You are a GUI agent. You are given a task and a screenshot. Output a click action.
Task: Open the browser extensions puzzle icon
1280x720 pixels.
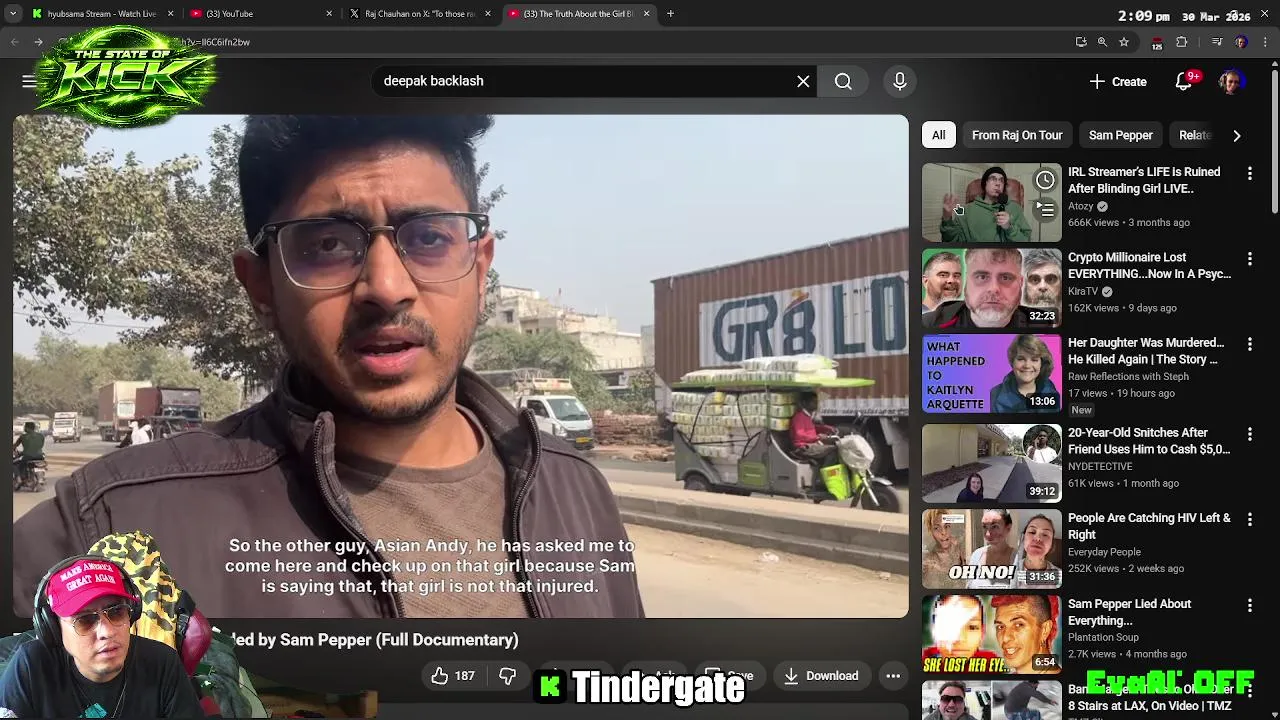[x=1182, y=42]
